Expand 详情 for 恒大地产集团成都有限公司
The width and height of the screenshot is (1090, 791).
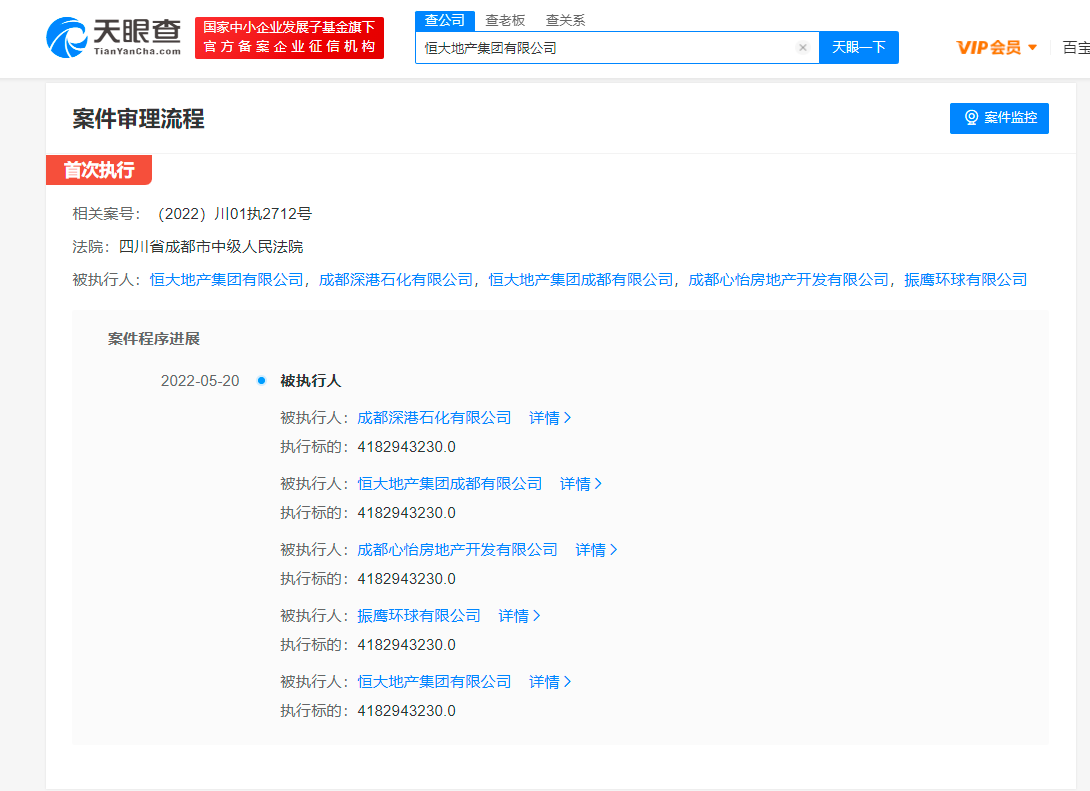580,484
